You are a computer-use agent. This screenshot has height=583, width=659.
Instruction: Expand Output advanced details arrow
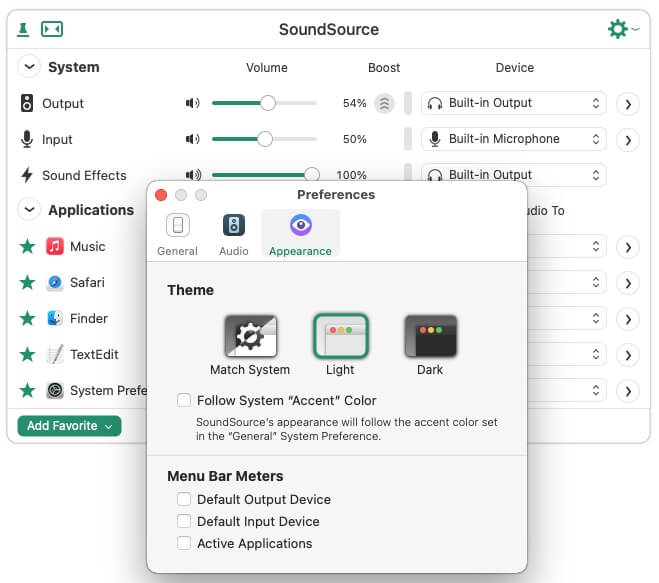click(627, 104)
